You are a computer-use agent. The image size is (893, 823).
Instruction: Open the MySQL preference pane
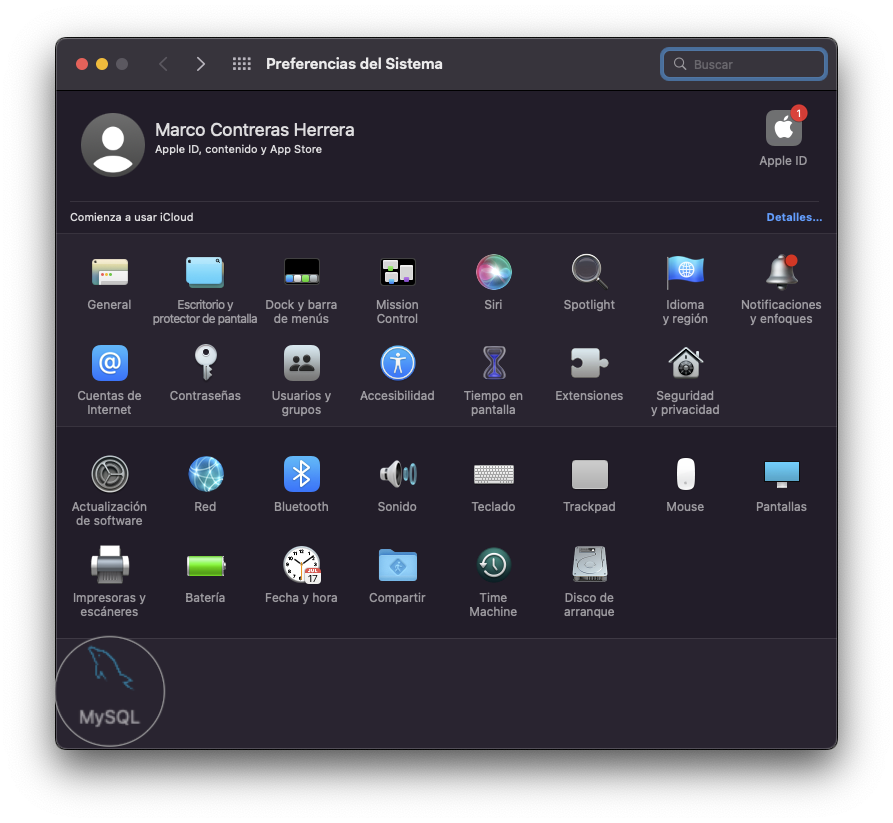click(110, 686)
